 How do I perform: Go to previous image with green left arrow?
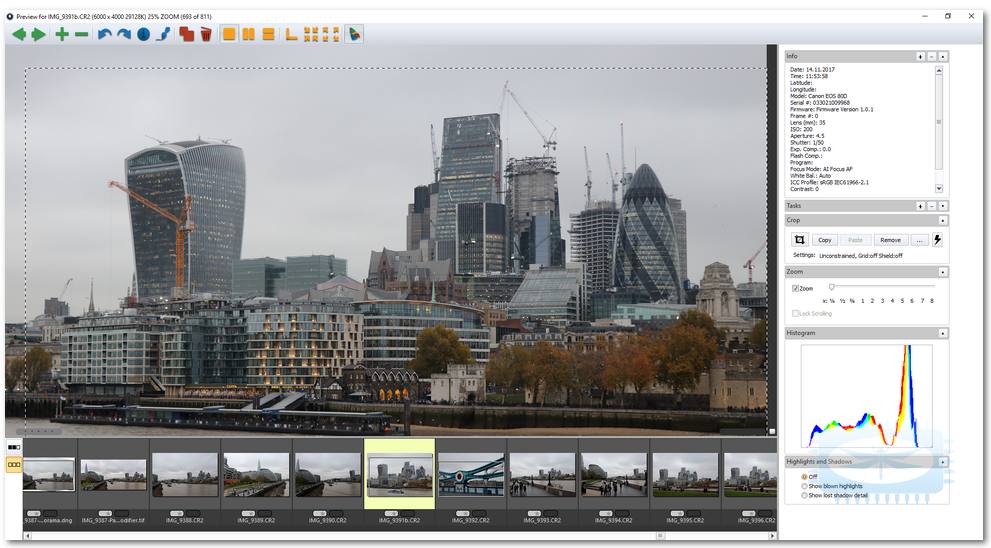[19, 34]
